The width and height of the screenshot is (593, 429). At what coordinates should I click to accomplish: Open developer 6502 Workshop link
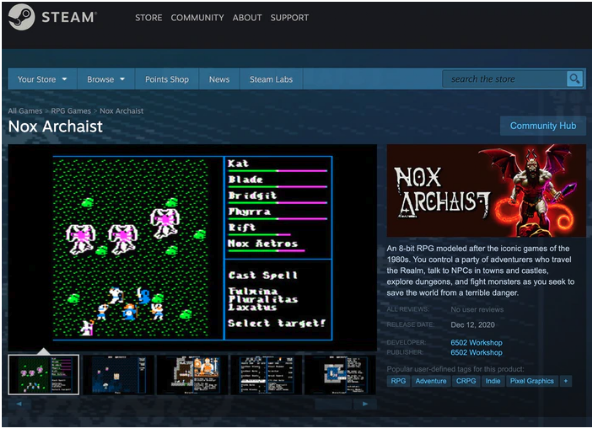(476, 342)
